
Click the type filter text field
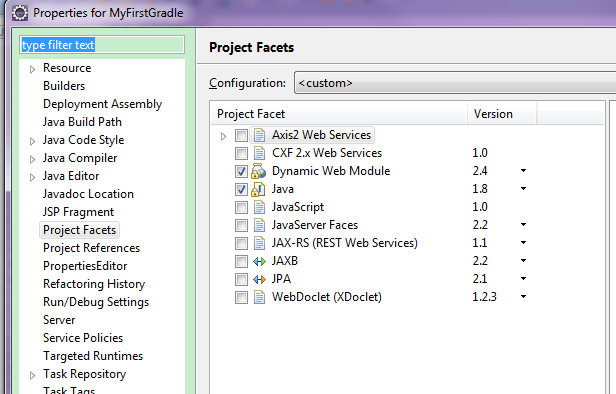102,45
